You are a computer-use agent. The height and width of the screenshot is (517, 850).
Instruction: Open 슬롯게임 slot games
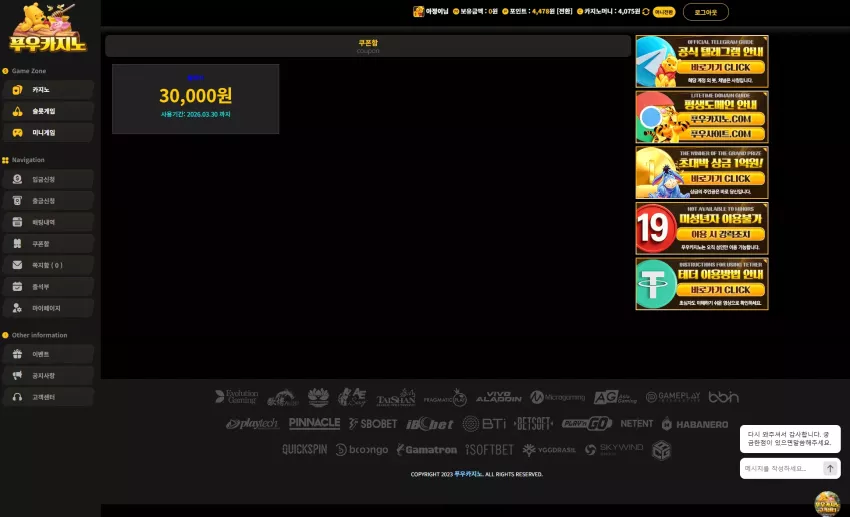[x=48, y=111]
